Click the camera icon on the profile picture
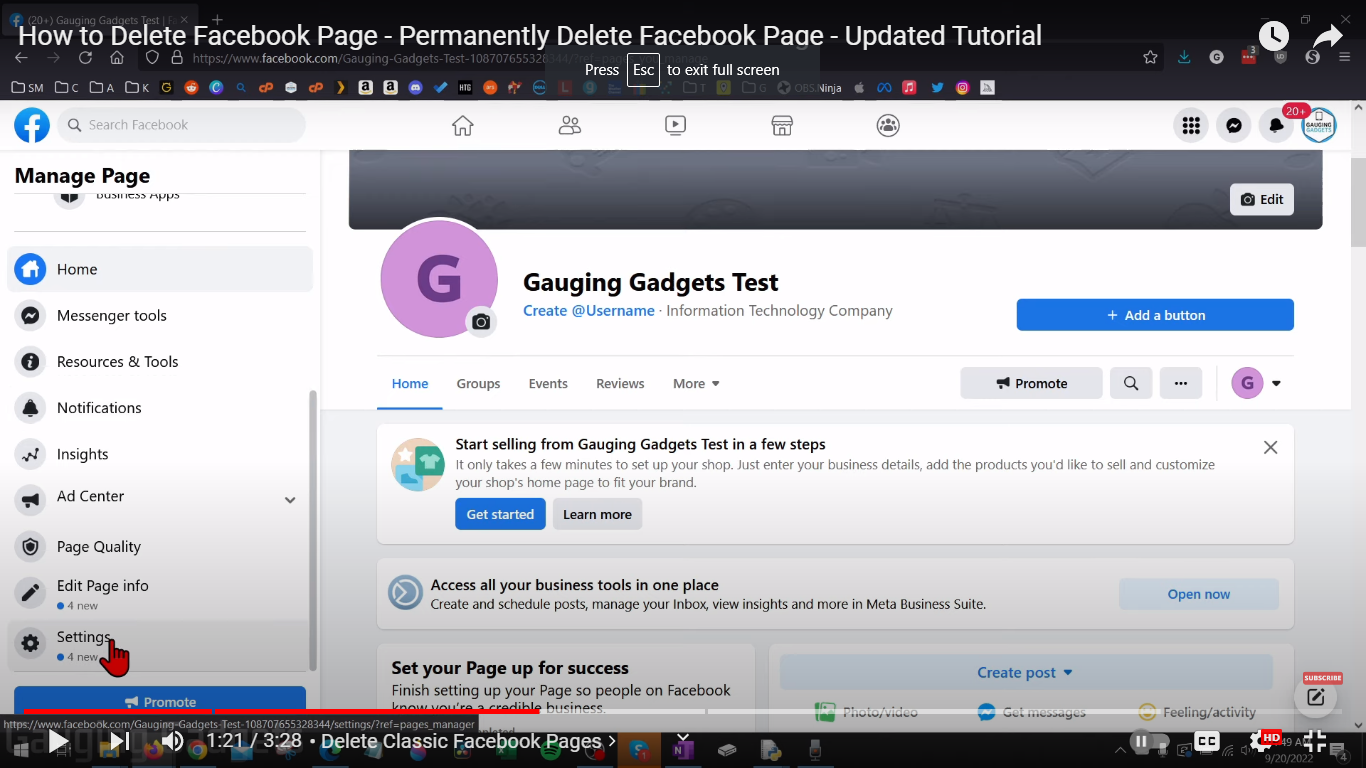Screen dimensions: 1366x768 481,322
